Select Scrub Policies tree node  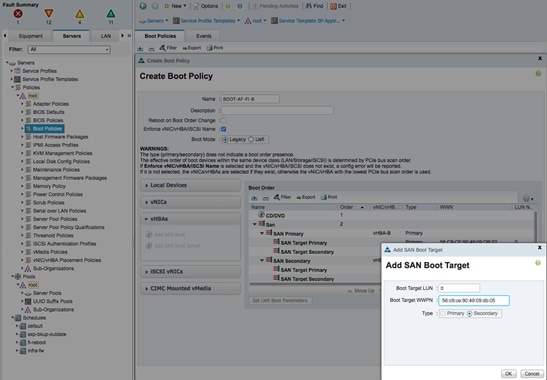48,203
